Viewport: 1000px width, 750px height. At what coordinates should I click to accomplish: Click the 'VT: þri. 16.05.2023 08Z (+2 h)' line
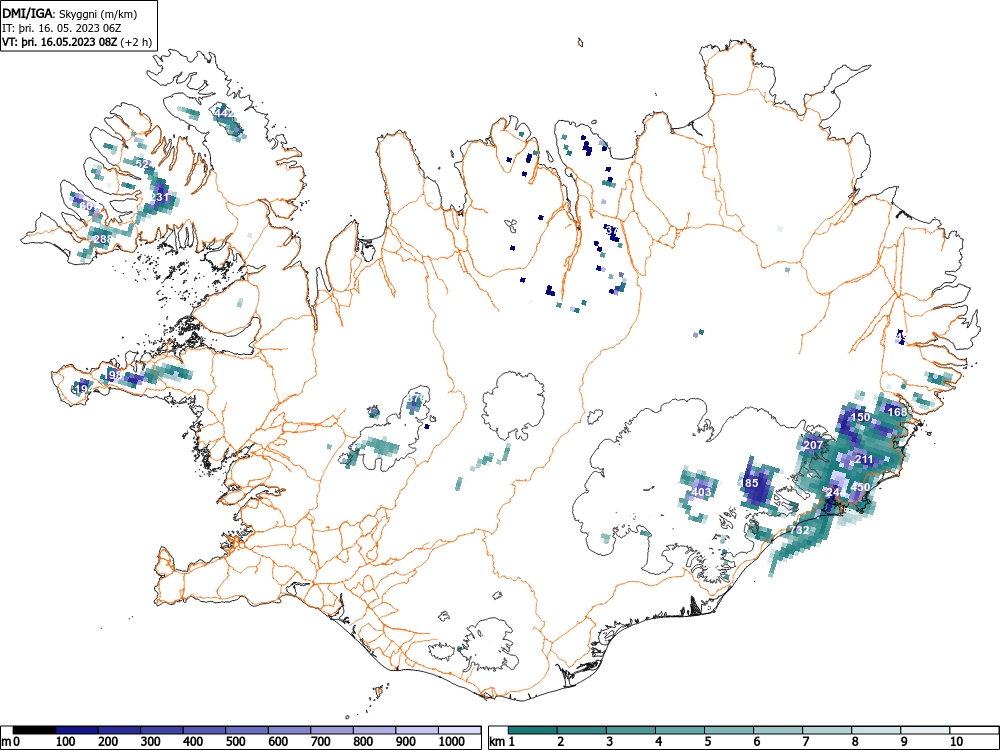[77, 43]
